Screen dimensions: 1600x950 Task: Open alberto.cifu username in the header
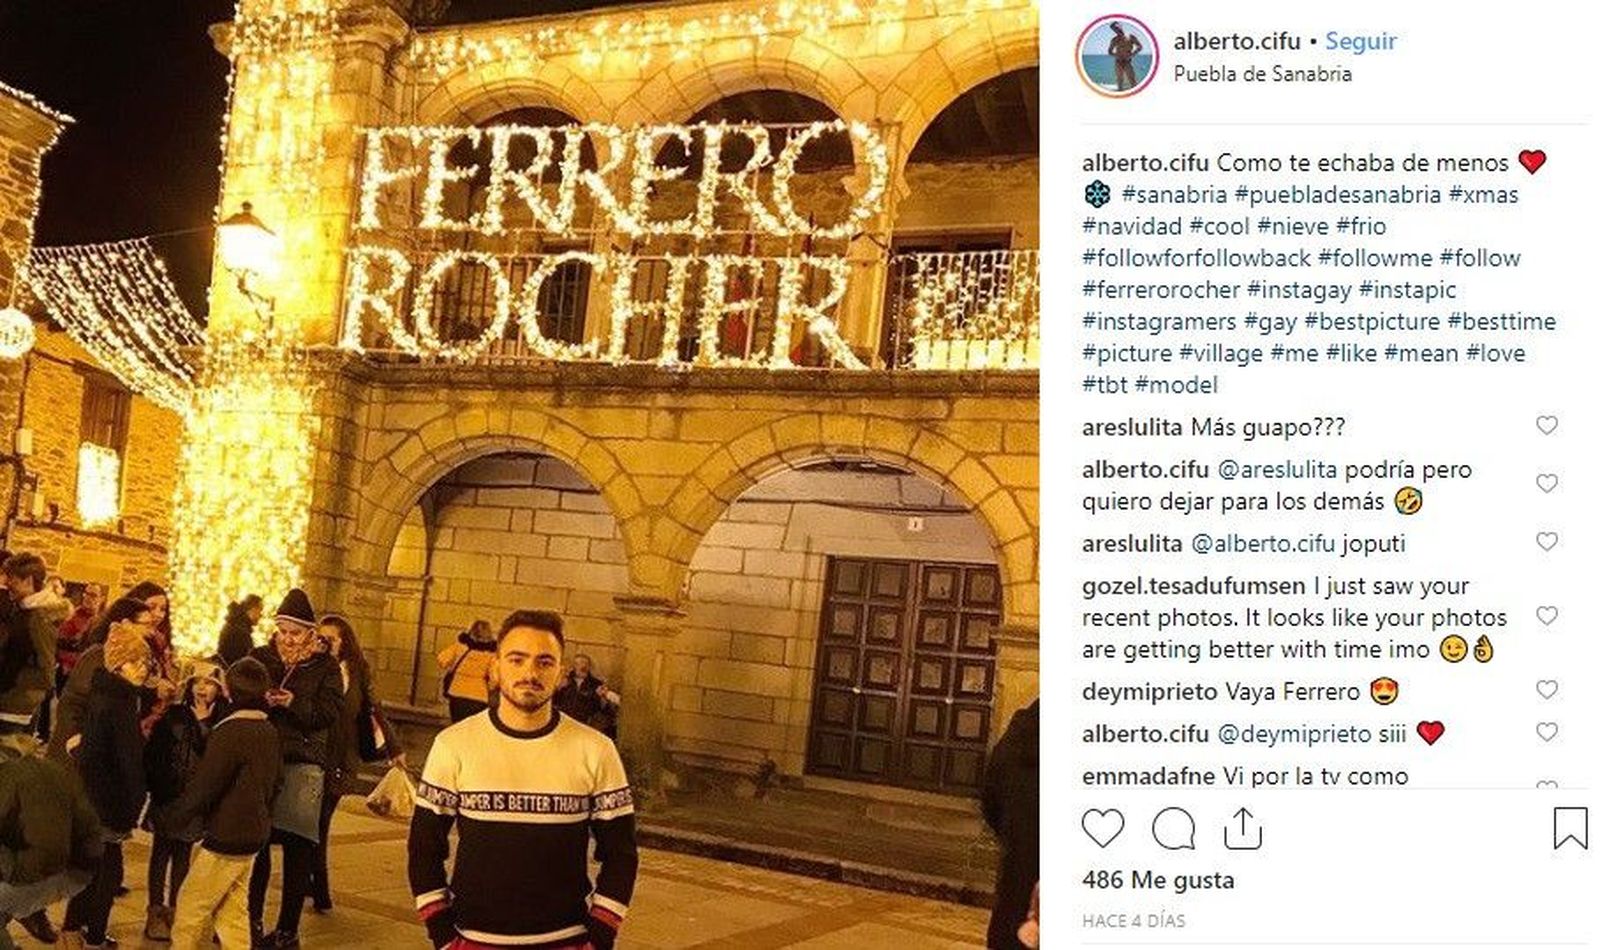pyautogui.click(x=1237, y=41)
